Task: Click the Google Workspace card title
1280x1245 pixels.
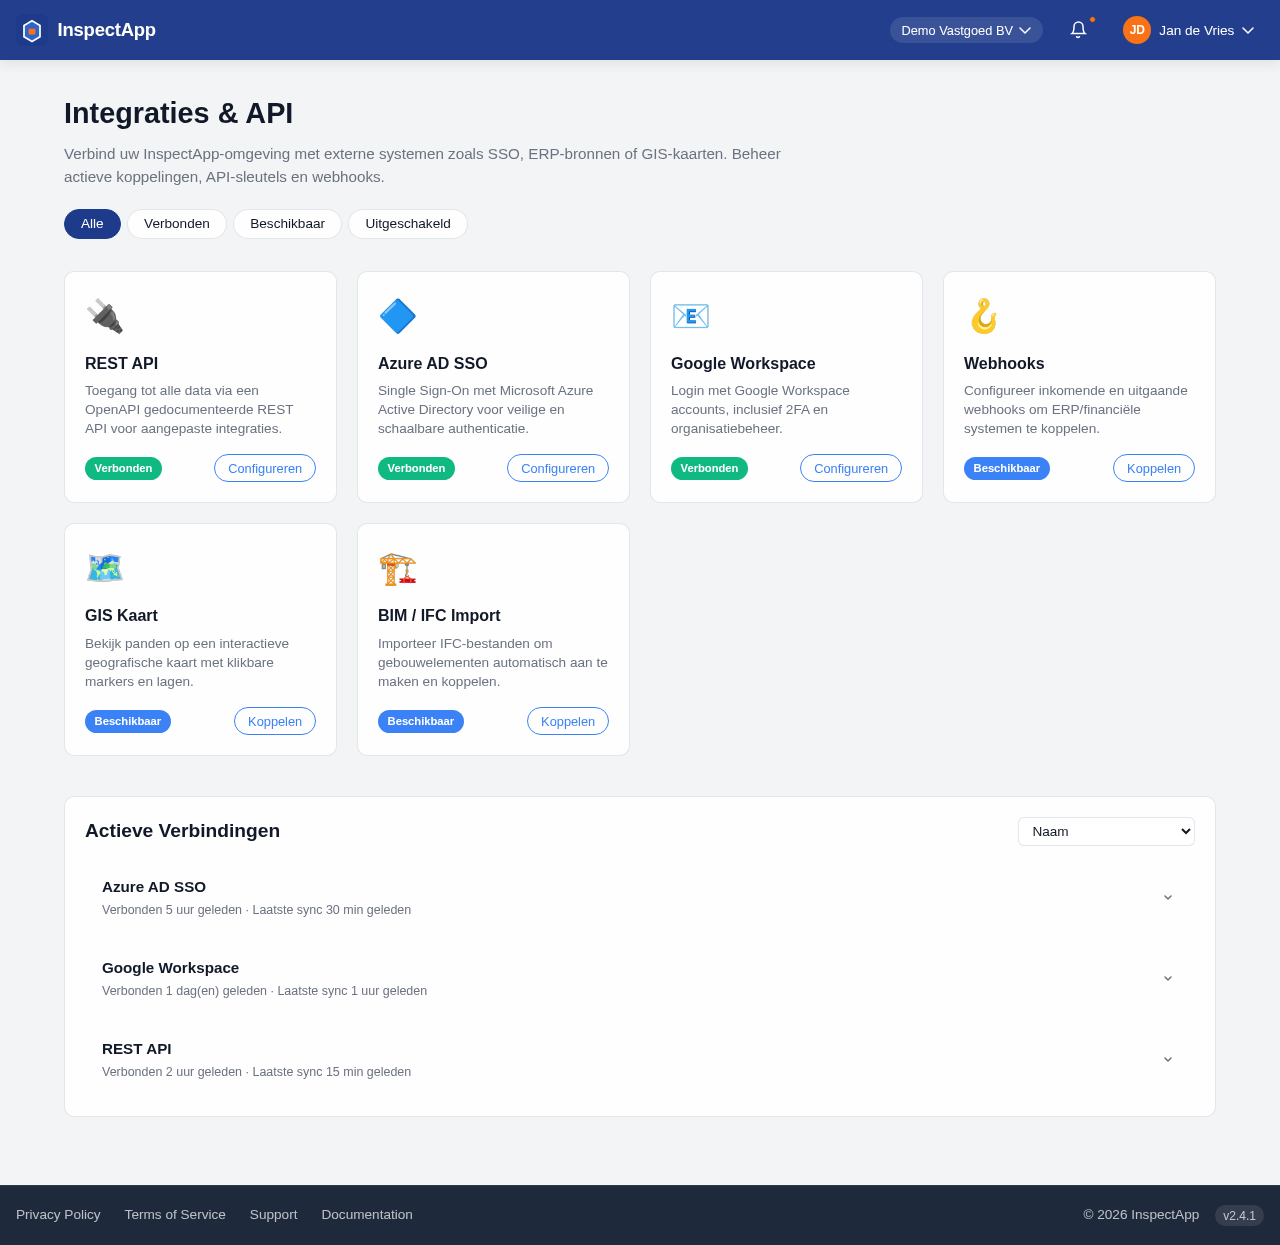Action: (743, 363)
